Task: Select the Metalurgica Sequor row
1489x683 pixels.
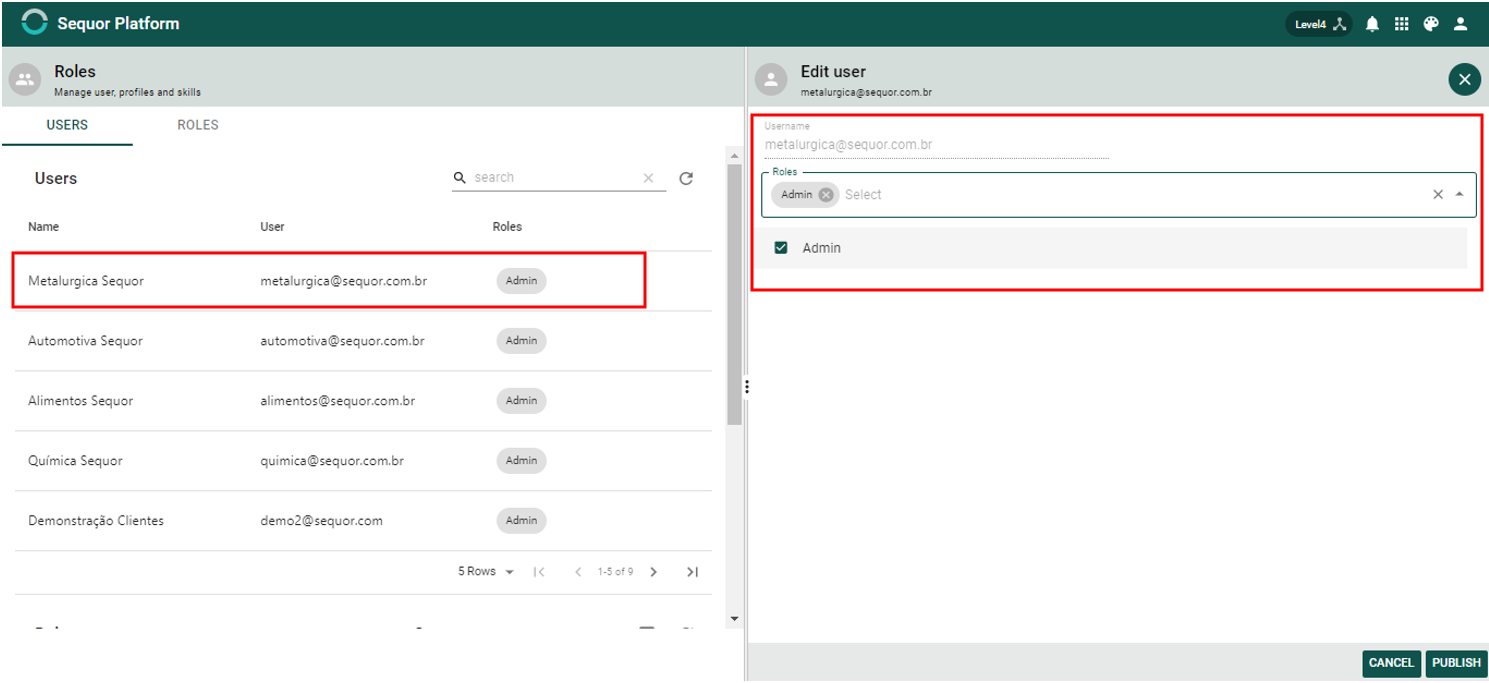Action: click(x=363, y=281)
